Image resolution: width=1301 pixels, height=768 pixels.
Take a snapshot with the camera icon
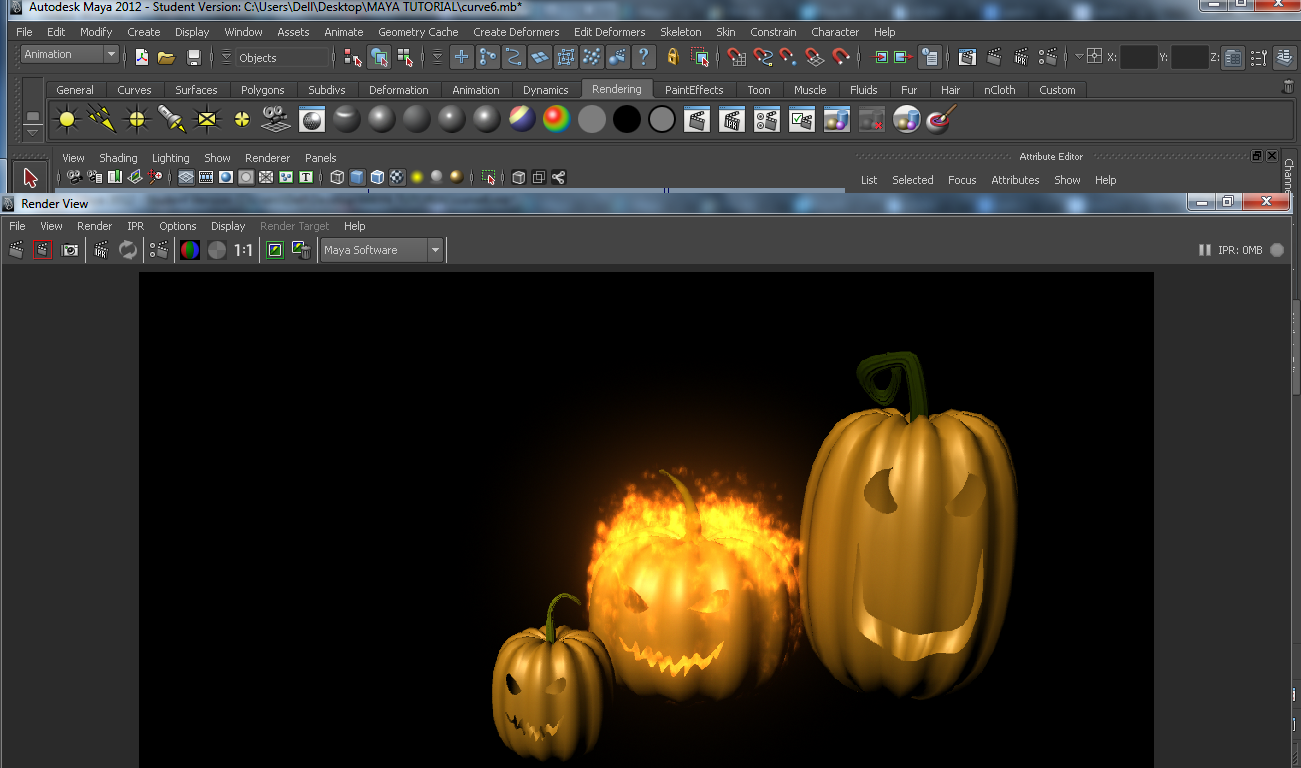[x=70, y=250]
